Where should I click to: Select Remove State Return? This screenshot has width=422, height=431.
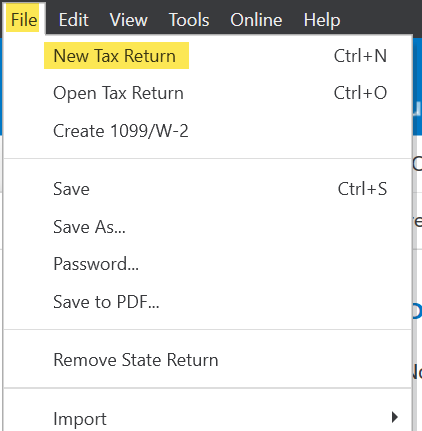[208, 360]
